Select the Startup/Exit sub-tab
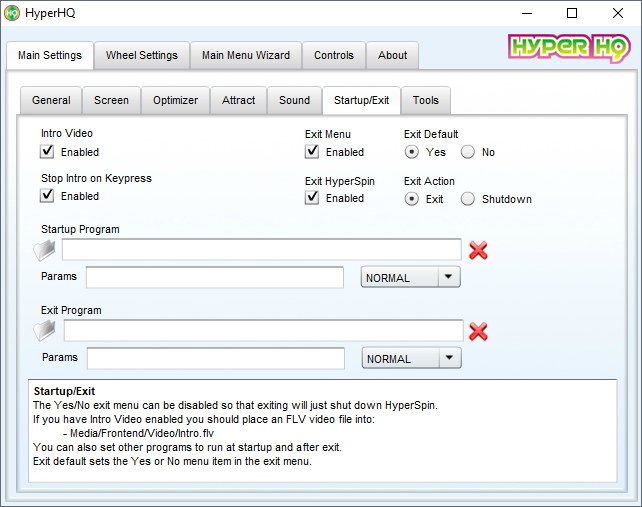 click(x=361, y=100)
